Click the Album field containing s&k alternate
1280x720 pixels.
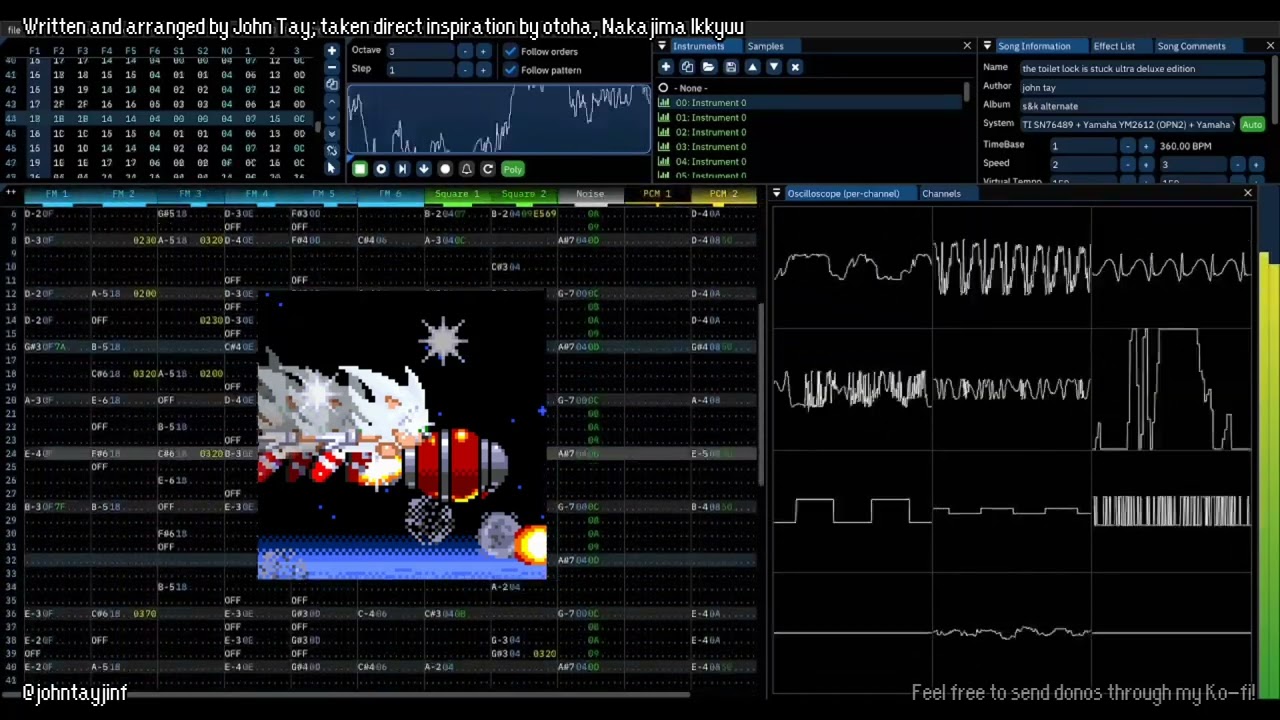[x=1141, y=106]
